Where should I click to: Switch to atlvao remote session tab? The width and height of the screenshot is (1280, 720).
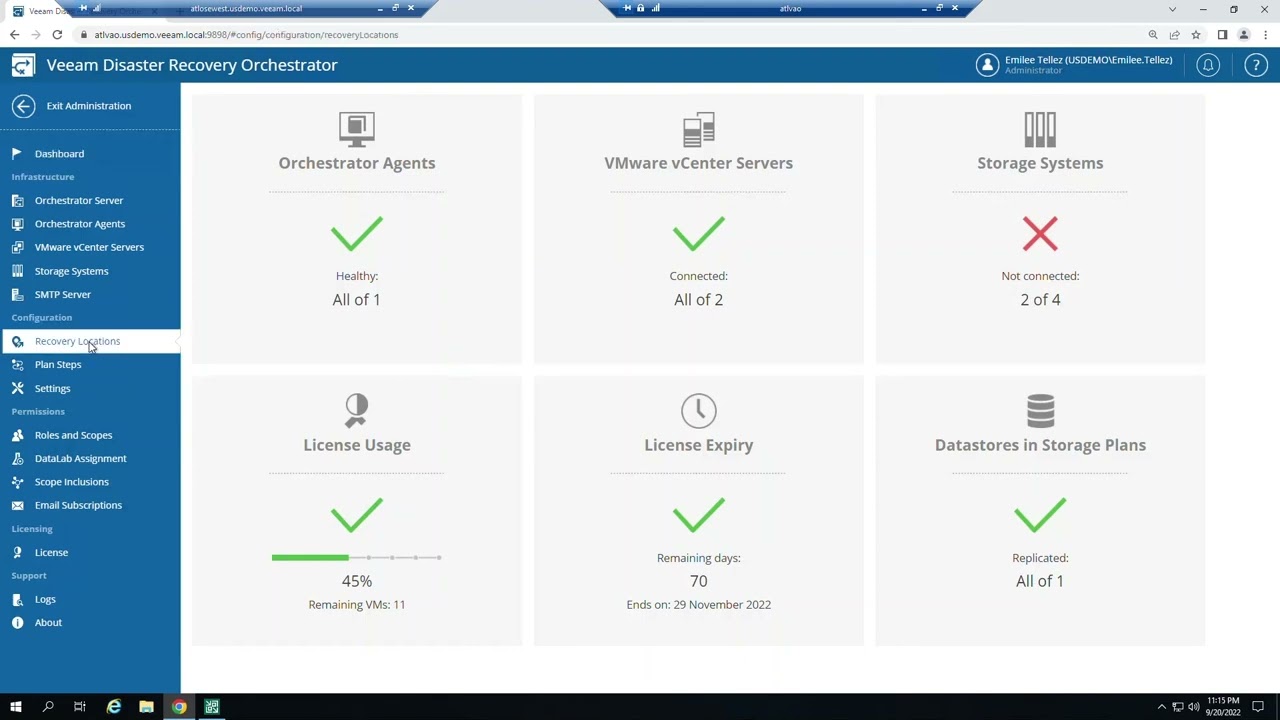pos(790,9)
